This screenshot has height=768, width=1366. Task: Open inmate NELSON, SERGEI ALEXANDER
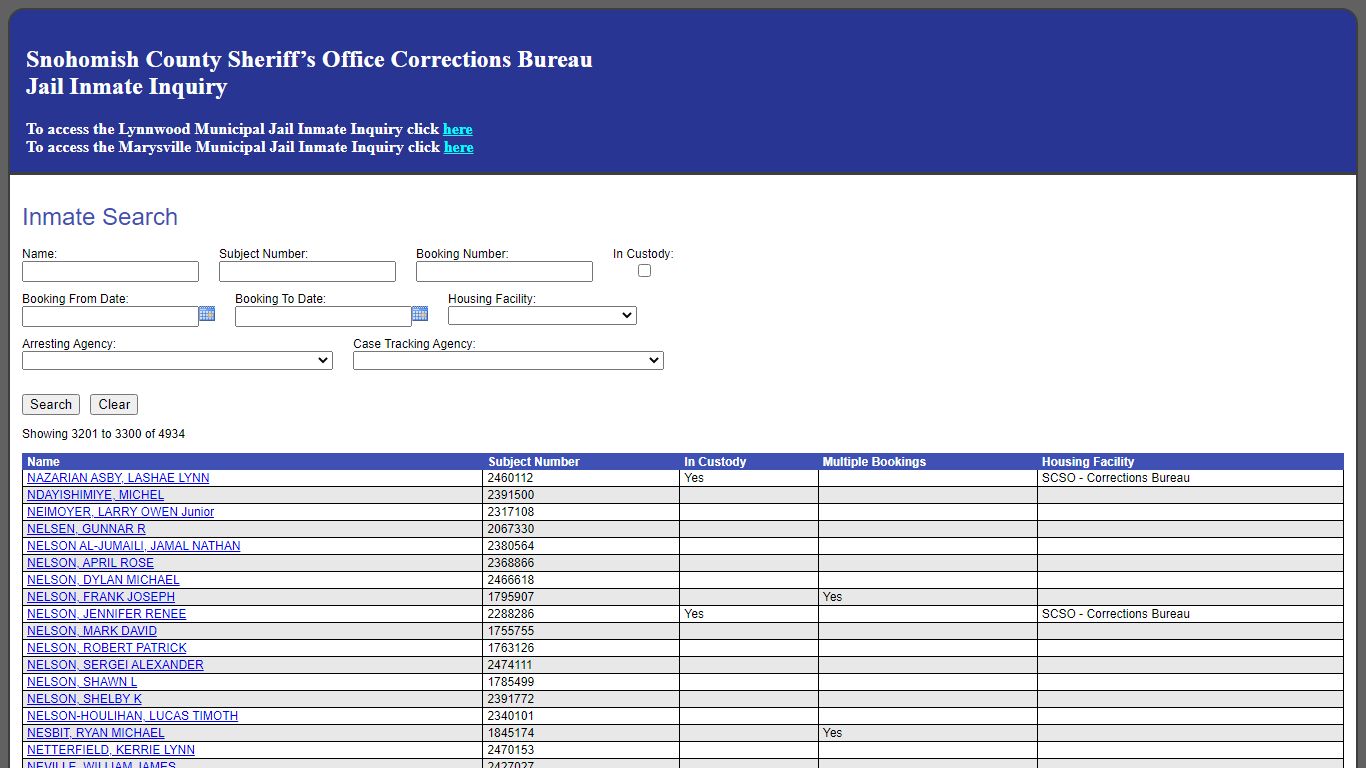(x=115, y=665)
